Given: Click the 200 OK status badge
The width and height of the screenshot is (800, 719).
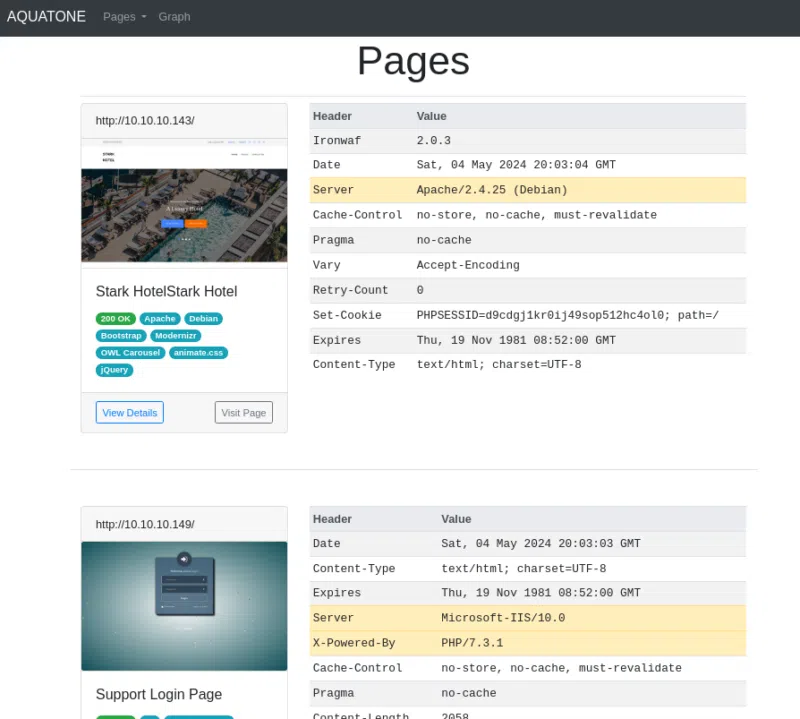Looking at the screenshot, I should [116, 319].
